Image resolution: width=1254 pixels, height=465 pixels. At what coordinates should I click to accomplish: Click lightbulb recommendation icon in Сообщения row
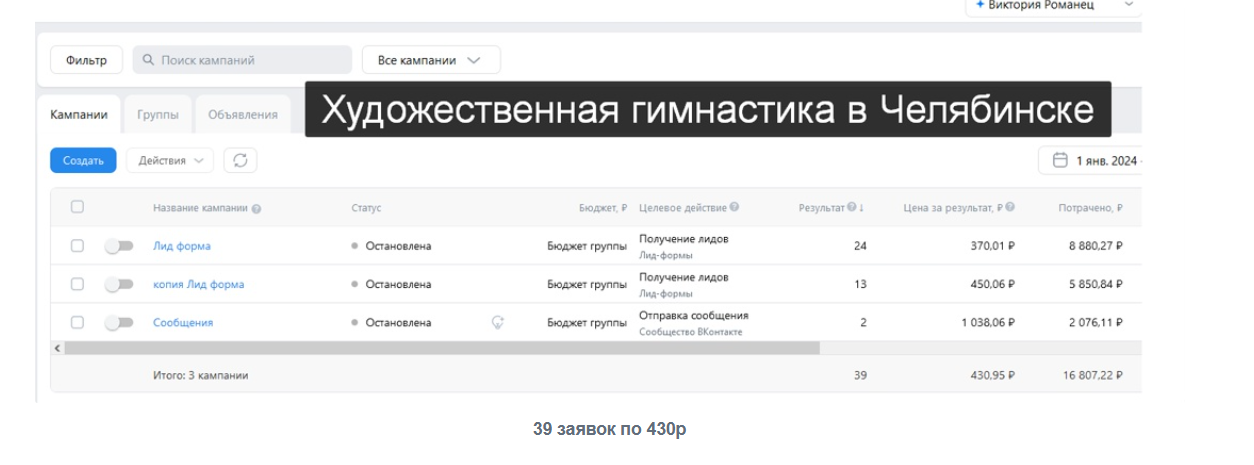click(498, 322)
